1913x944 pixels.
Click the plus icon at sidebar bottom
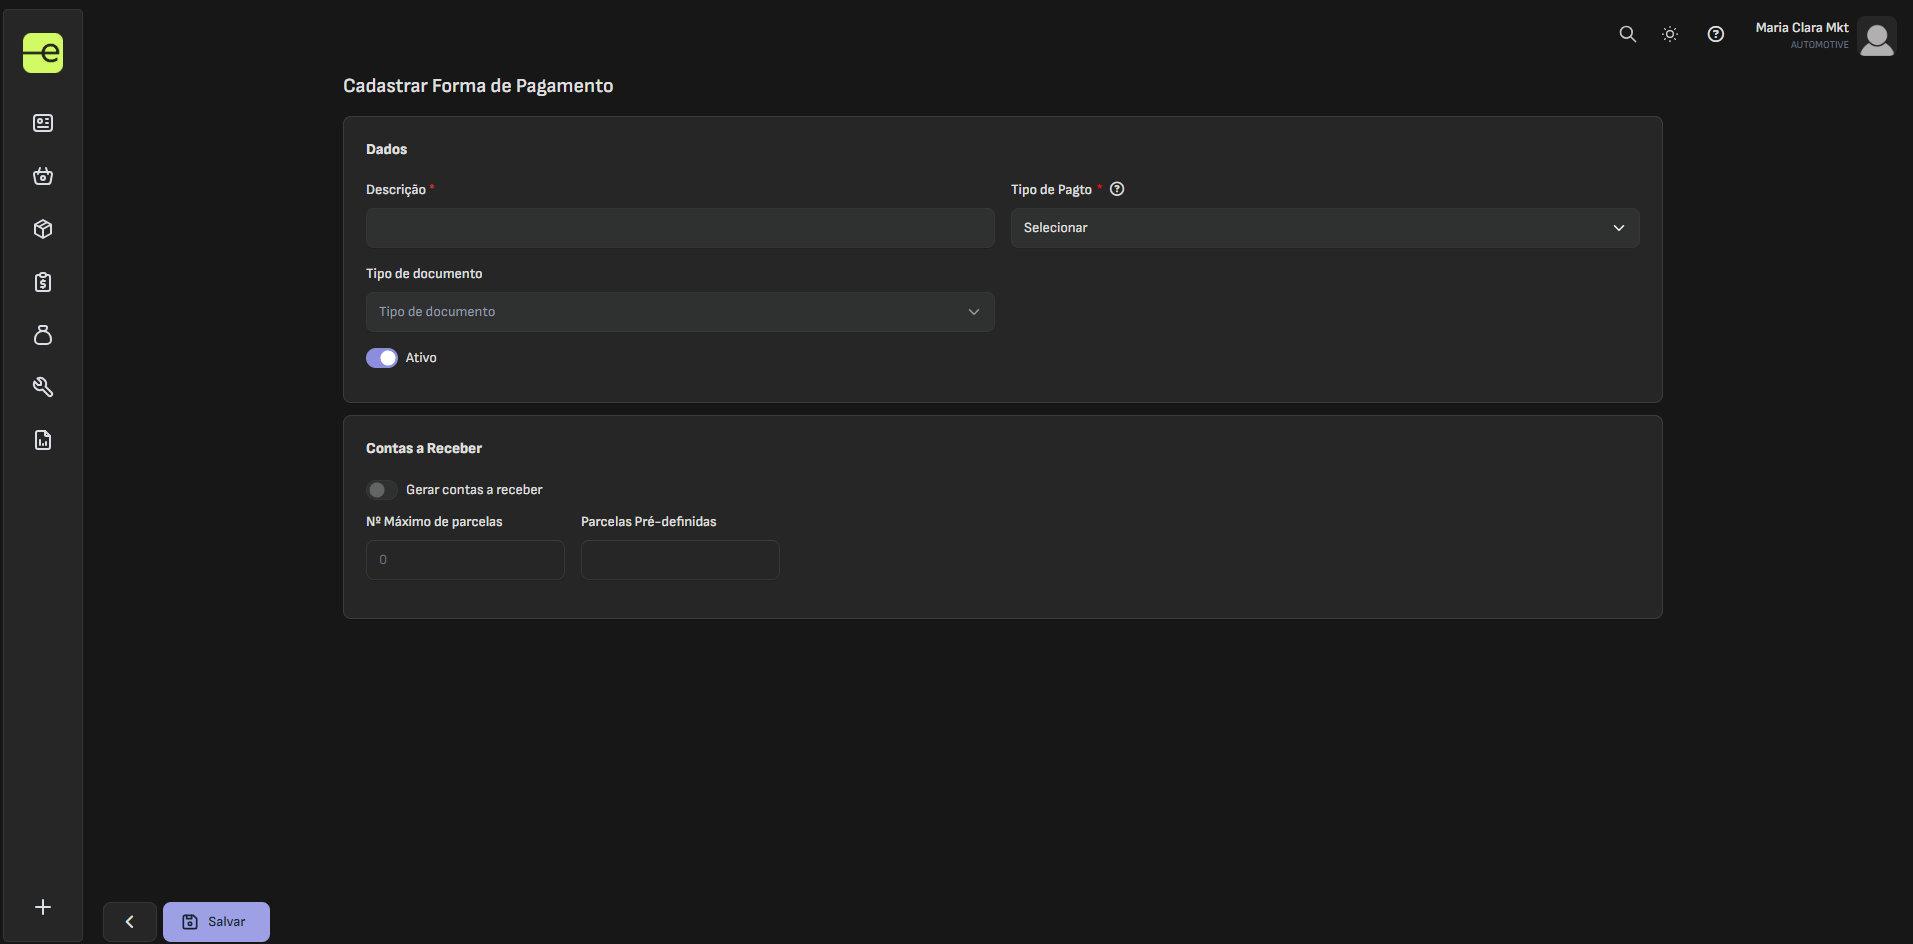point(43,907)
